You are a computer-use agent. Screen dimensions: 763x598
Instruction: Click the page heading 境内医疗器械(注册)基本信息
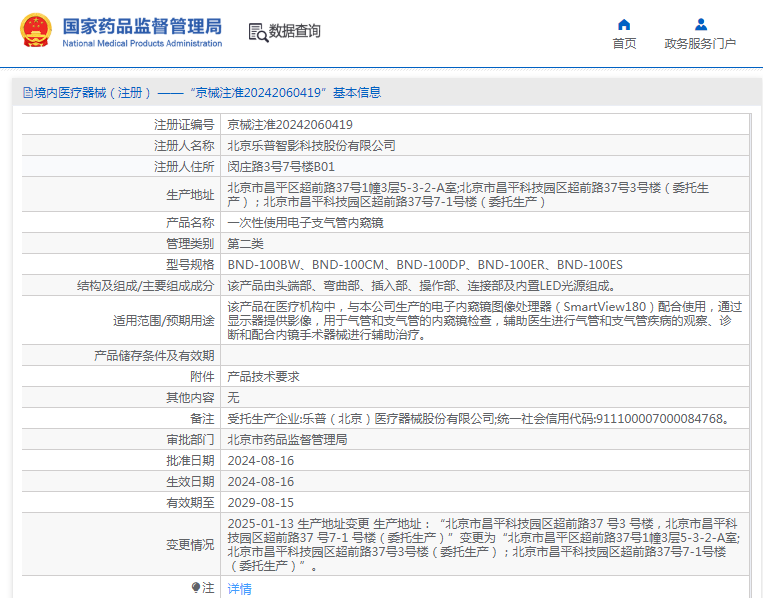click(202, 92)
